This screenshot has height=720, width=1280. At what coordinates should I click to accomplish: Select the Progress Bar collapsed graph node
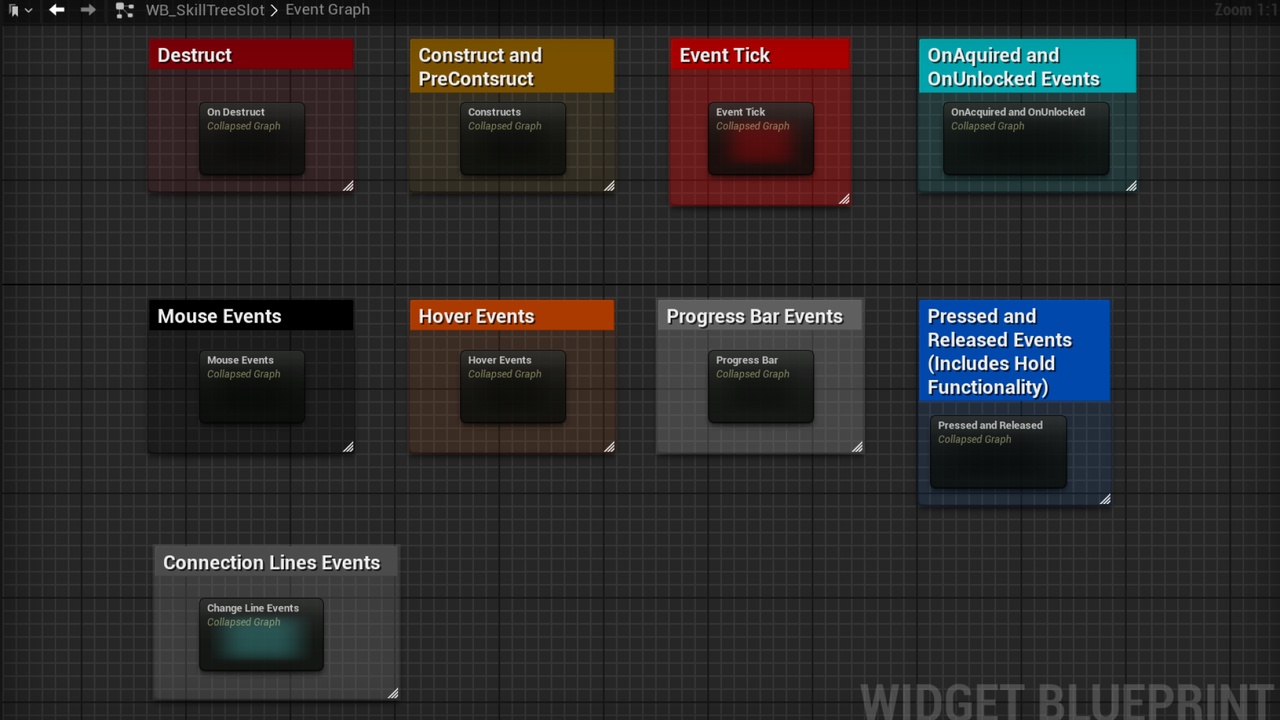[x=760, y=386]
